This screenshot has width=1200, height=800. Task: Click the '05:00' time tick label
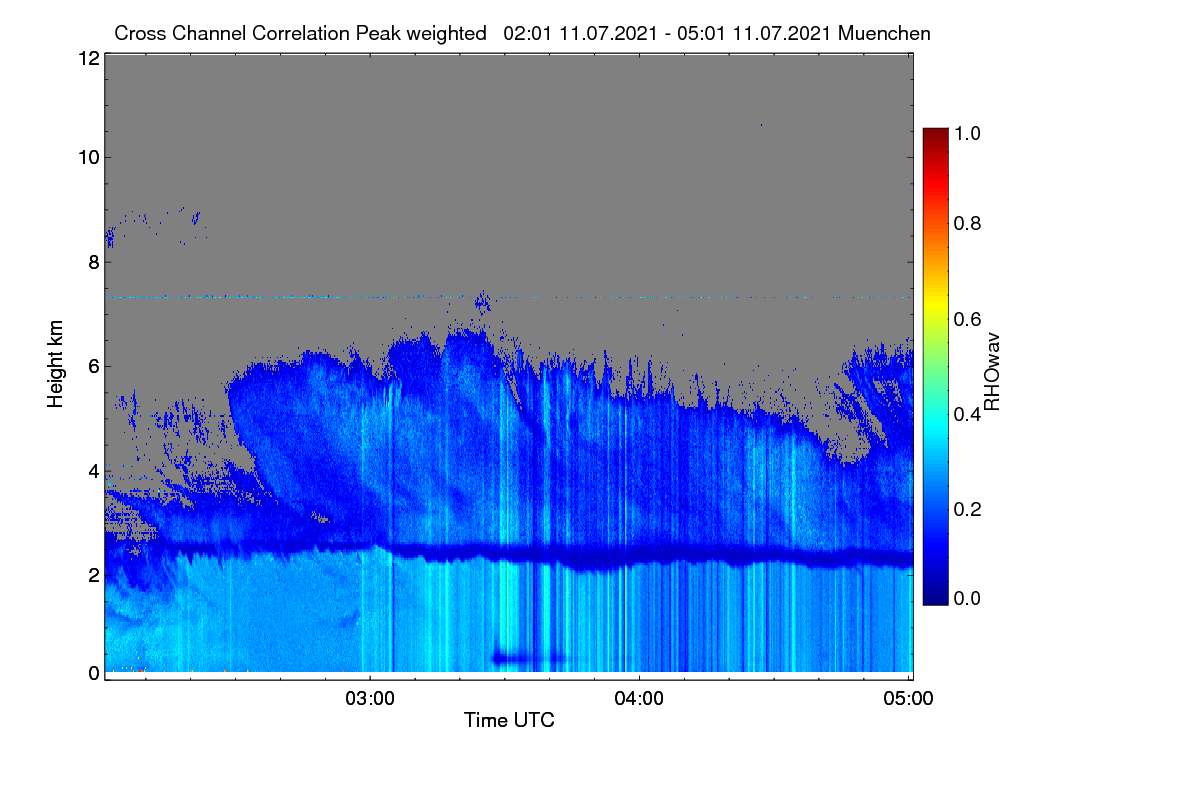[908, 698]
